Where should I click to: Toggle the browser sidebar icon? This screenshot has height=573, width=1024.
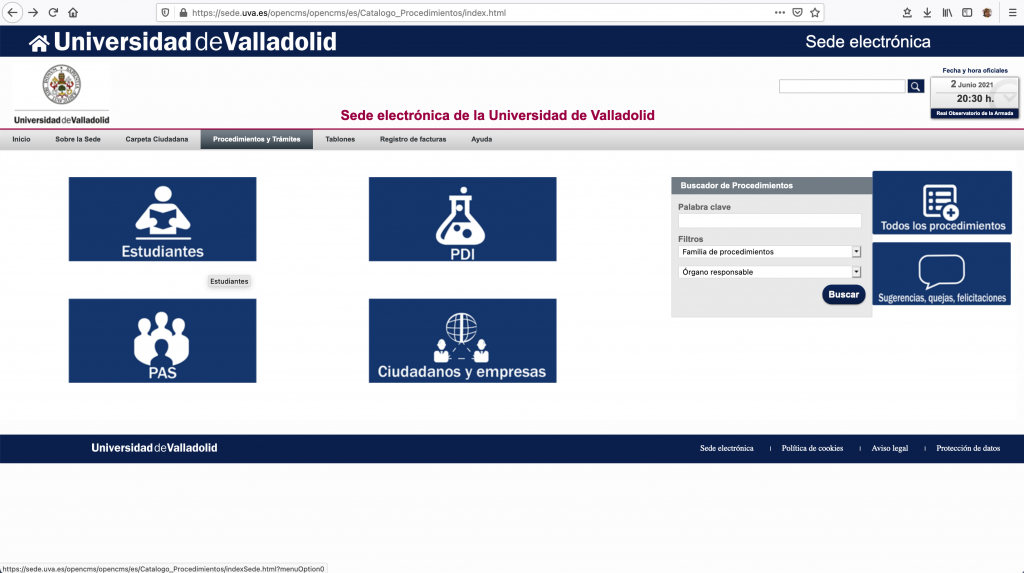click(967, 12)
